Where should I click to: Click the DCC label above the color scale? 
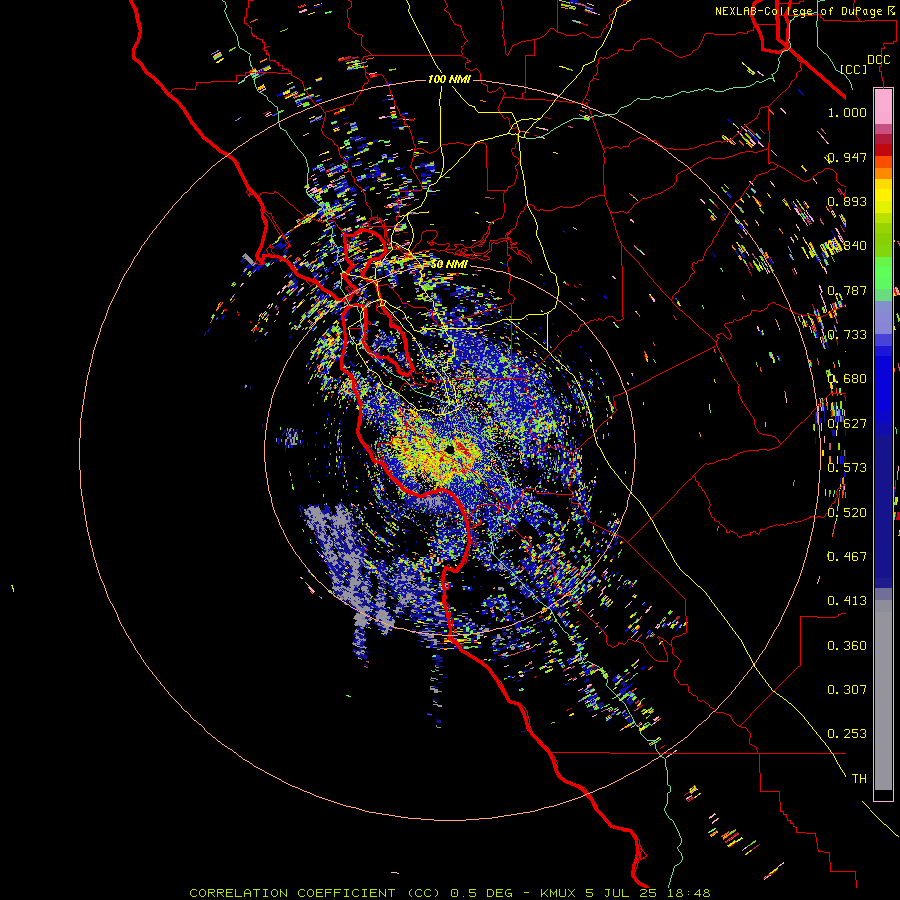point(879,60)
